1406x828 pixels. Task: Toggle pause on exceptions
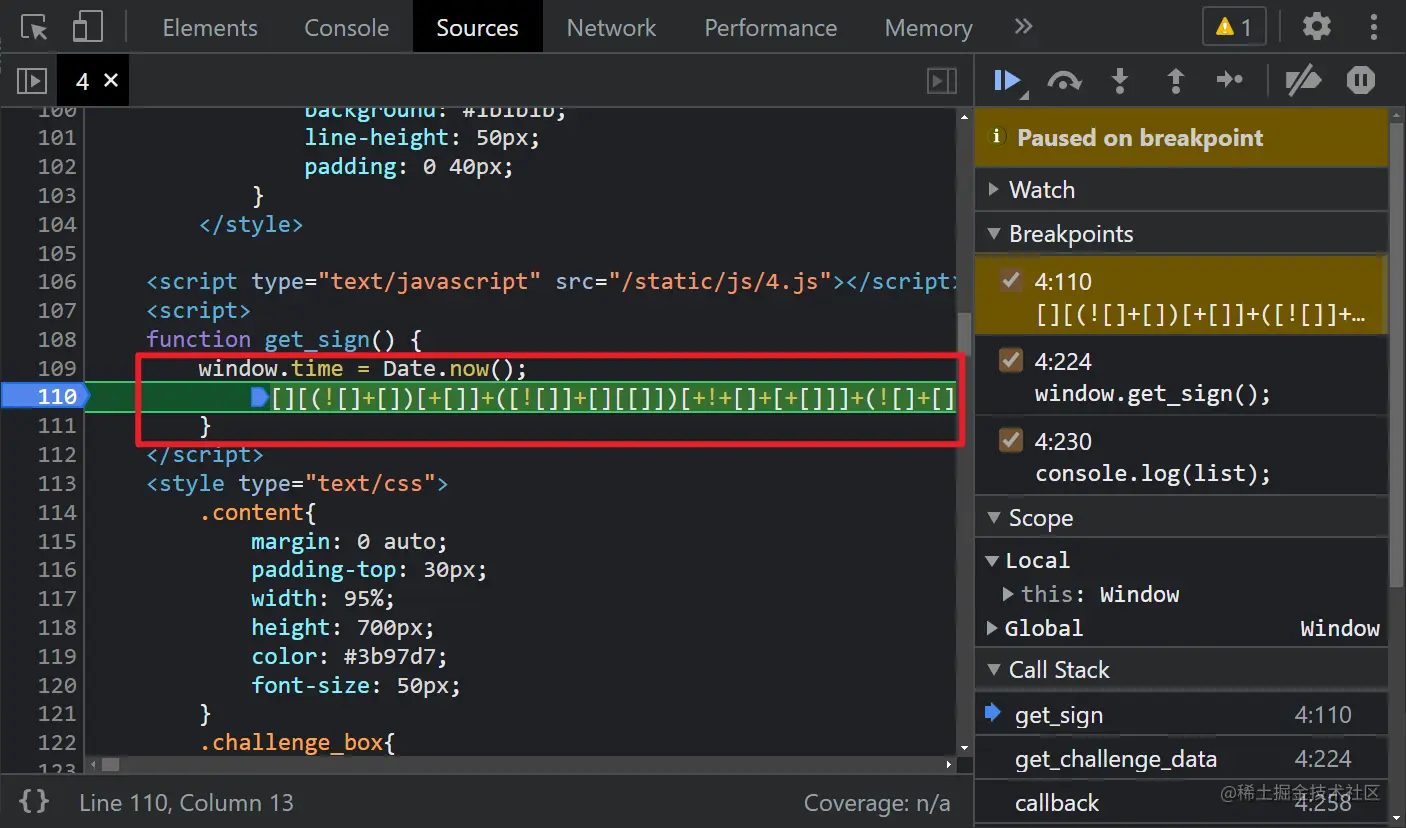coord(1361,80)
